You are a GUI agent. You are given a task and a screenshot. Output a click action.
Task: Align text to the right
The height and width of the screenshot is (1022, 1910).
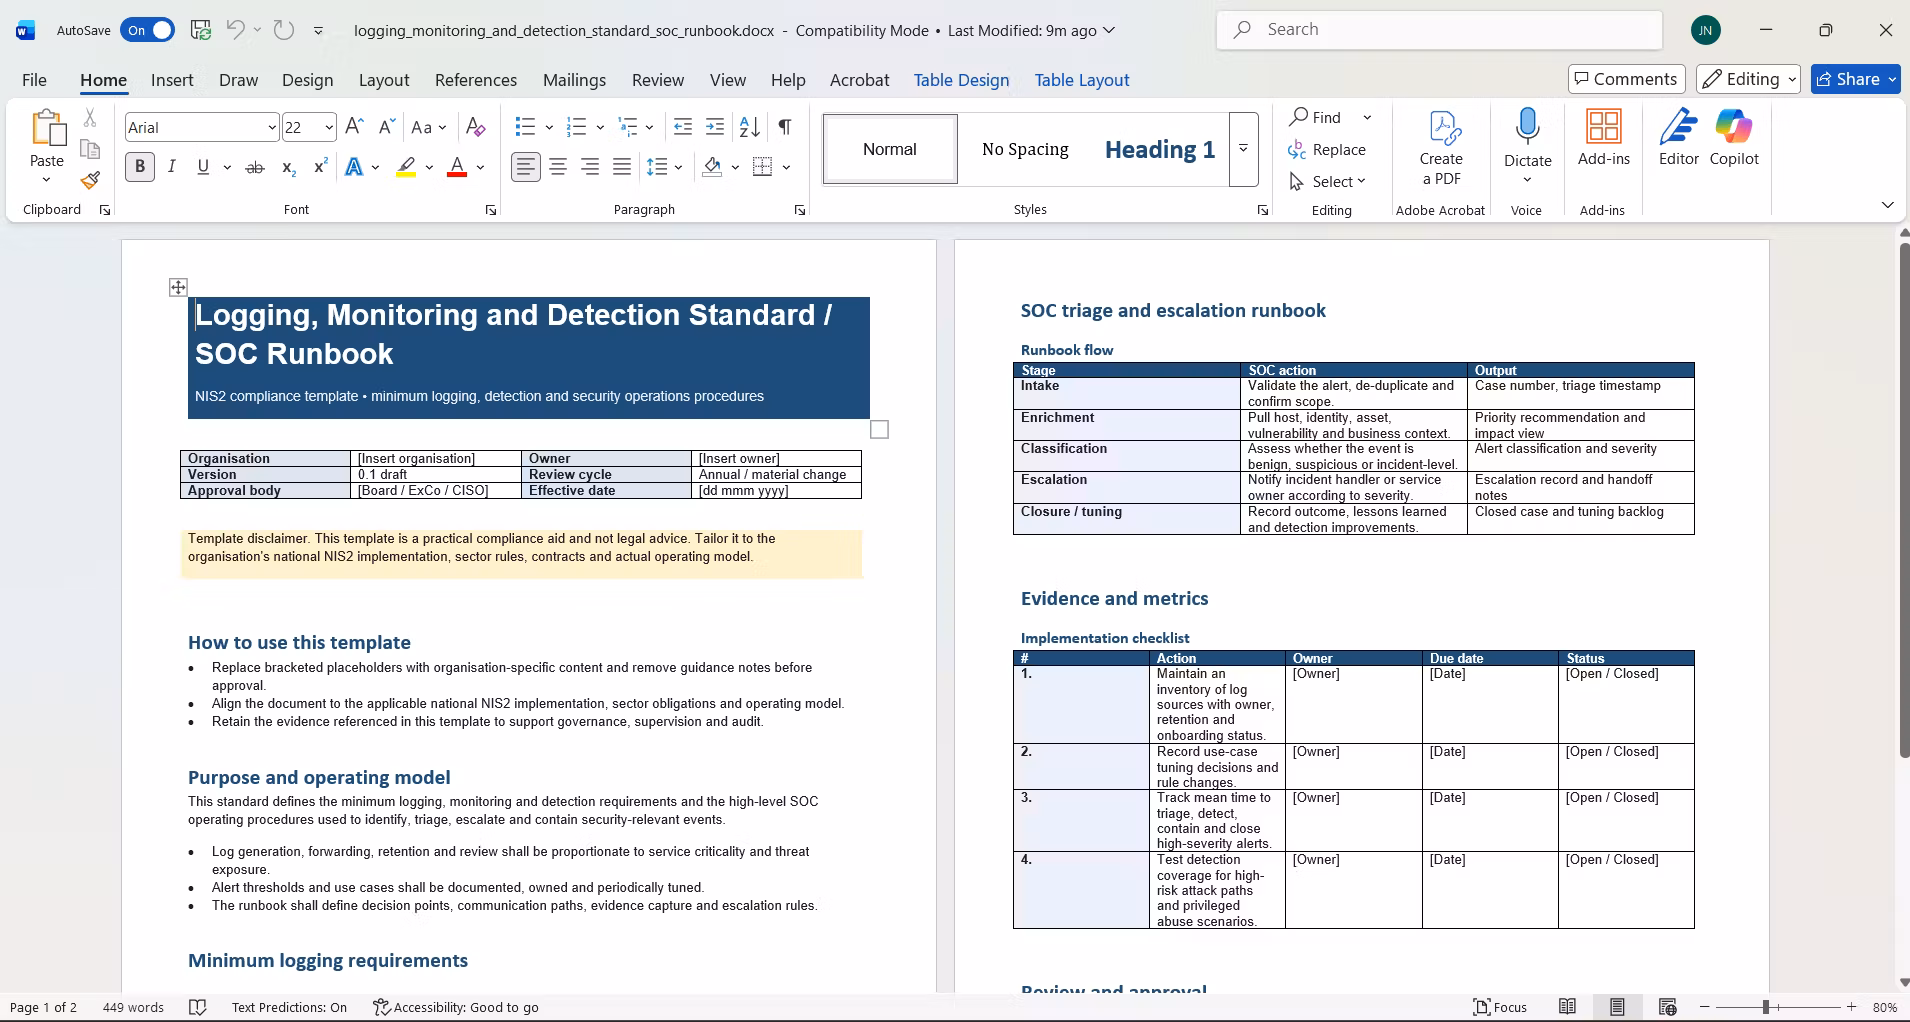[x=590, y=167]
